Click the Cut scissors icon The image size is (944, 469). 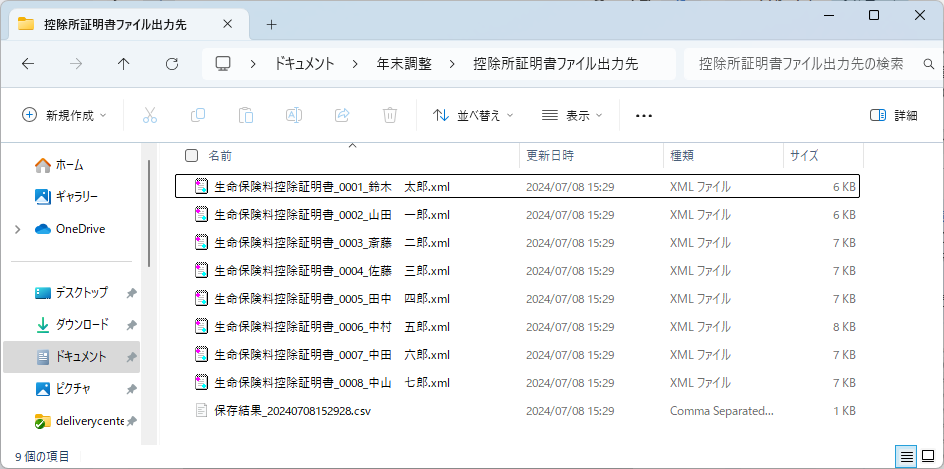tap(150, 115)
